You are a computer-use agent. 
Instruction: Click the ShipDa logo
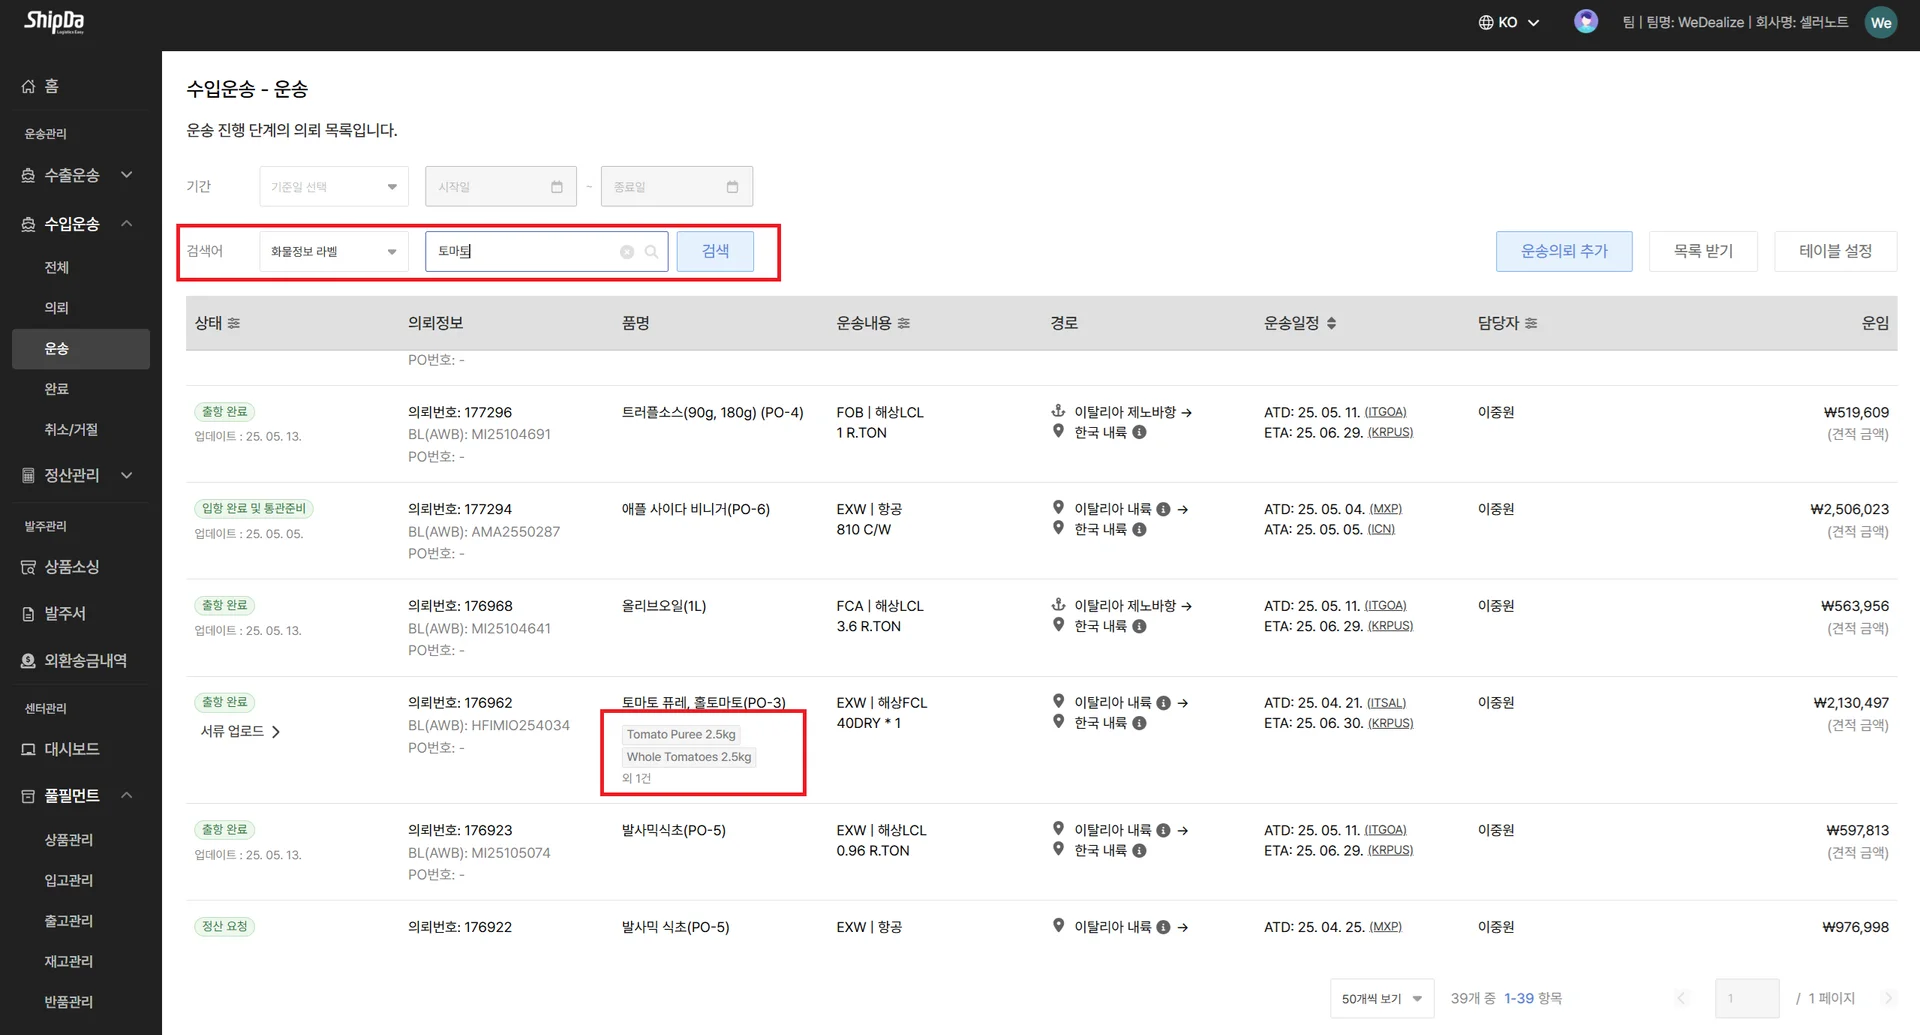pyautogui.click(x=54, y=22)
